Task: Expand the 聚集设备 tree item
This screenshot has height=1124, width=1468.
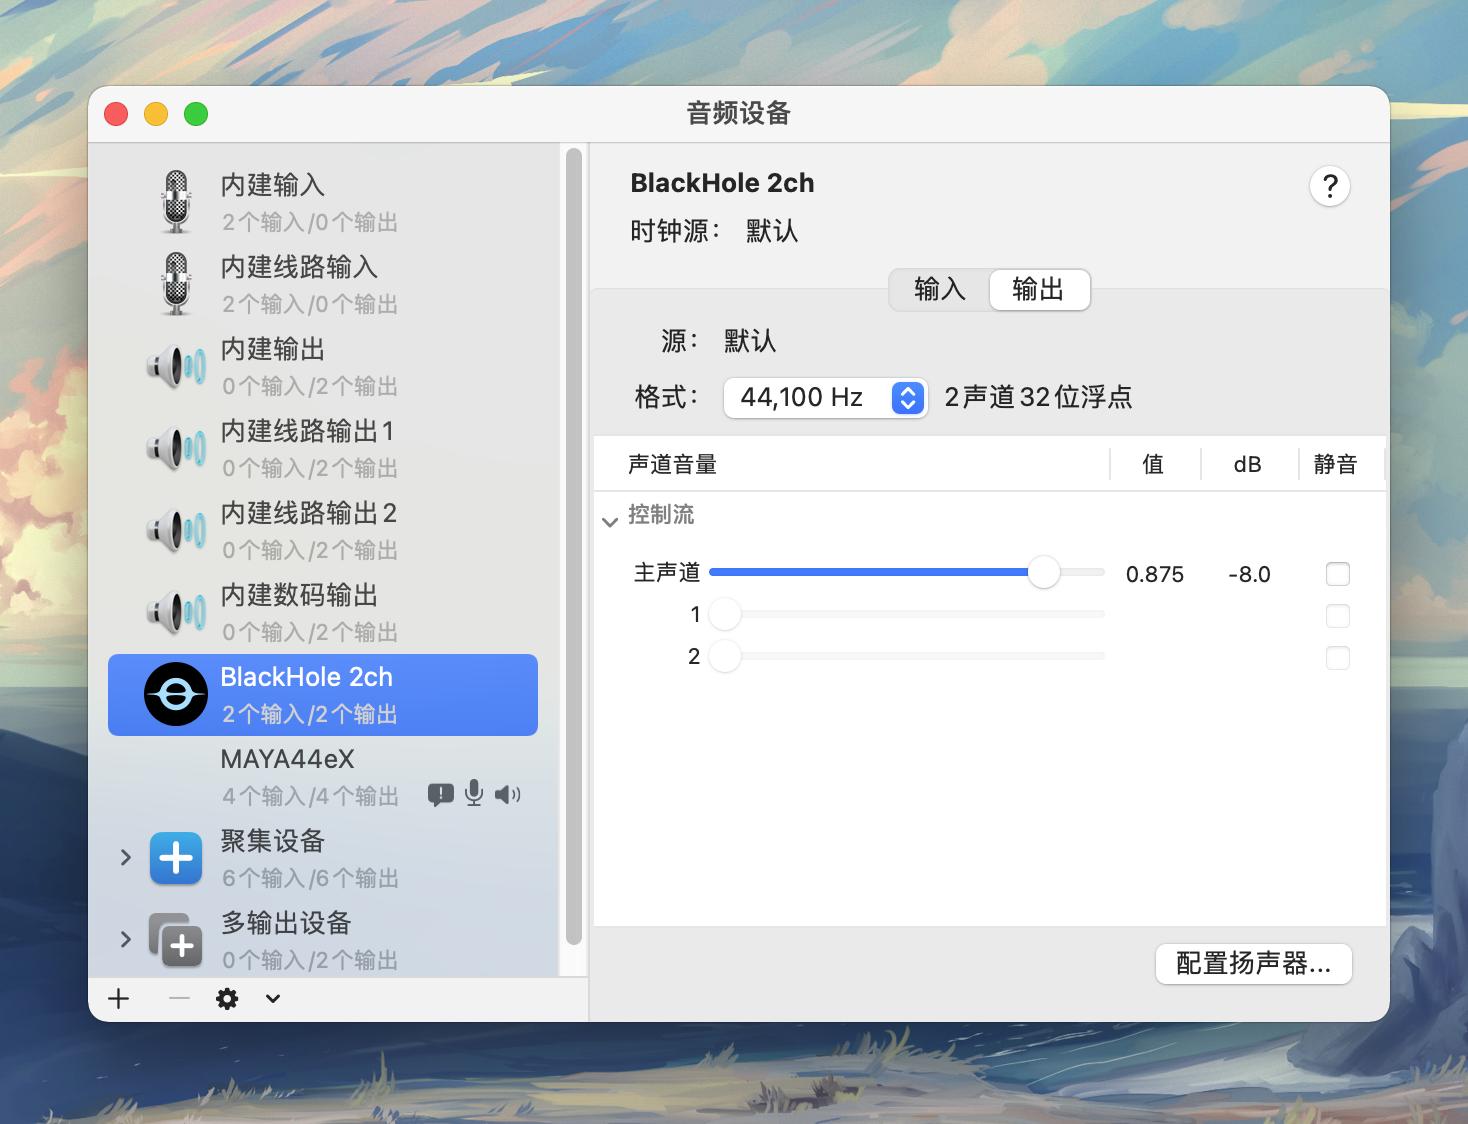Action: (x=126, y=858)
